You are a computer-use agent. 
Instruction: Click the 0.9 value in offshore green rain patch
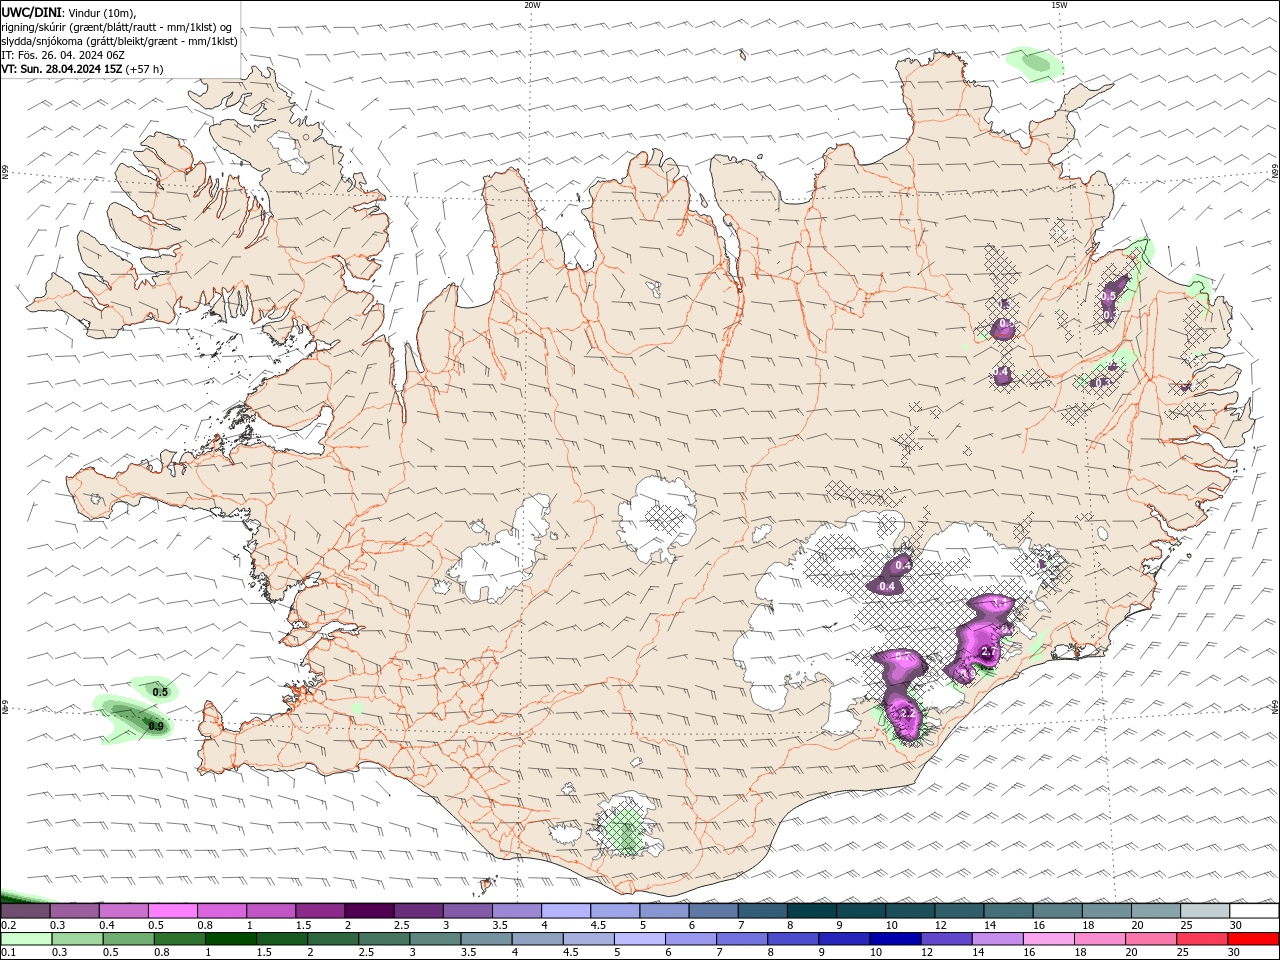pyautogui.click(x=155, y=726)
